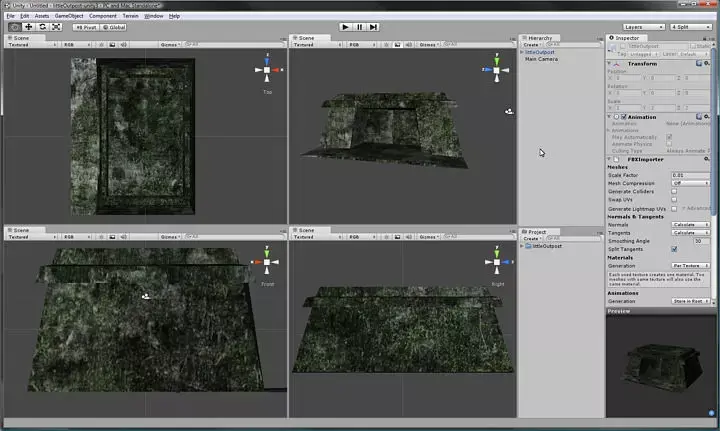Select the Scale tool in toolbar

coord(56,27)
